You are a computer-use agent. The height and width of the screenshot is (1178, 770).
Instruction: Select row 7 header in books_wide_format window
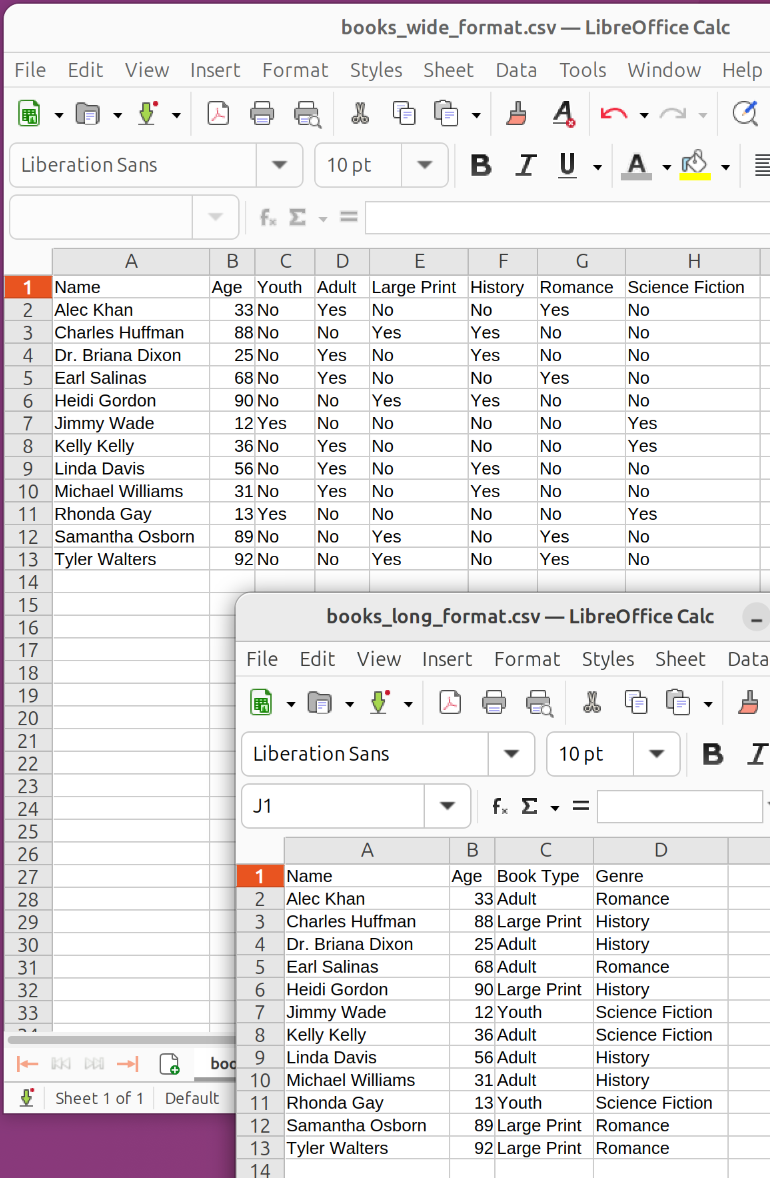[x=28, y=424]
